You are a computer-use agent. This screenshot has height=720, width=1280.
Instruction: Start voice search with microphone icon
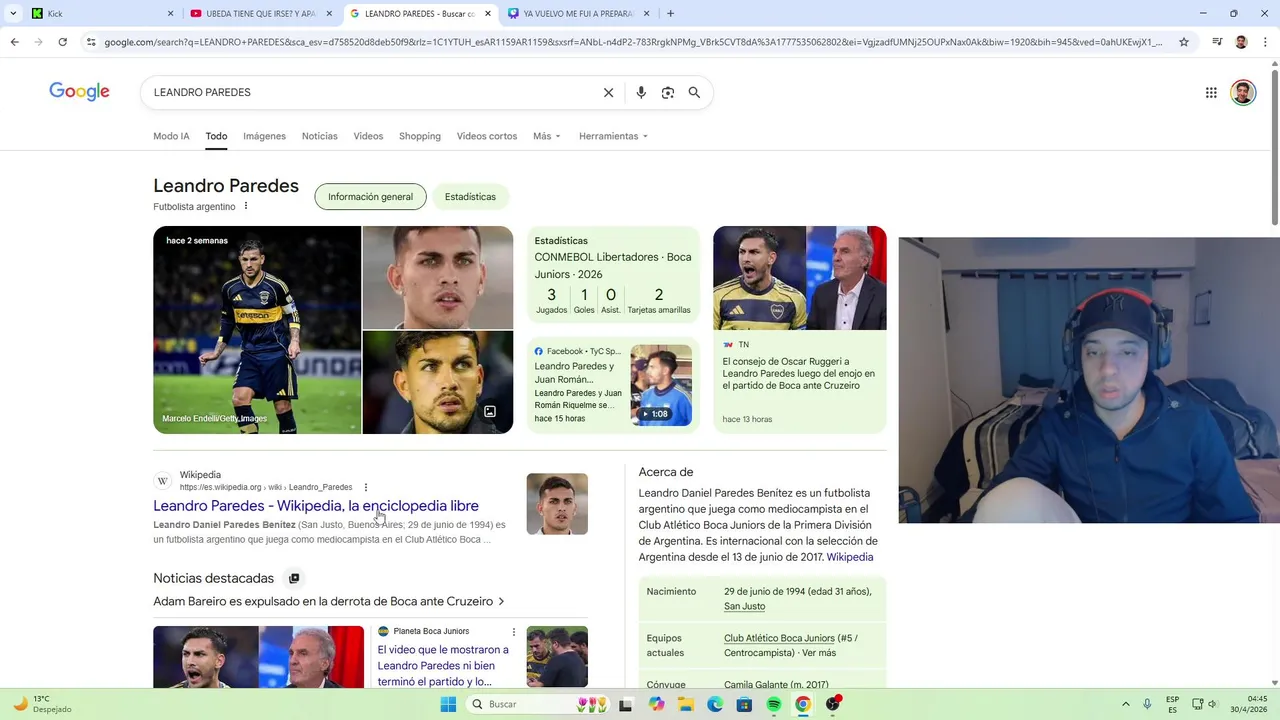(x=641, y=92)
